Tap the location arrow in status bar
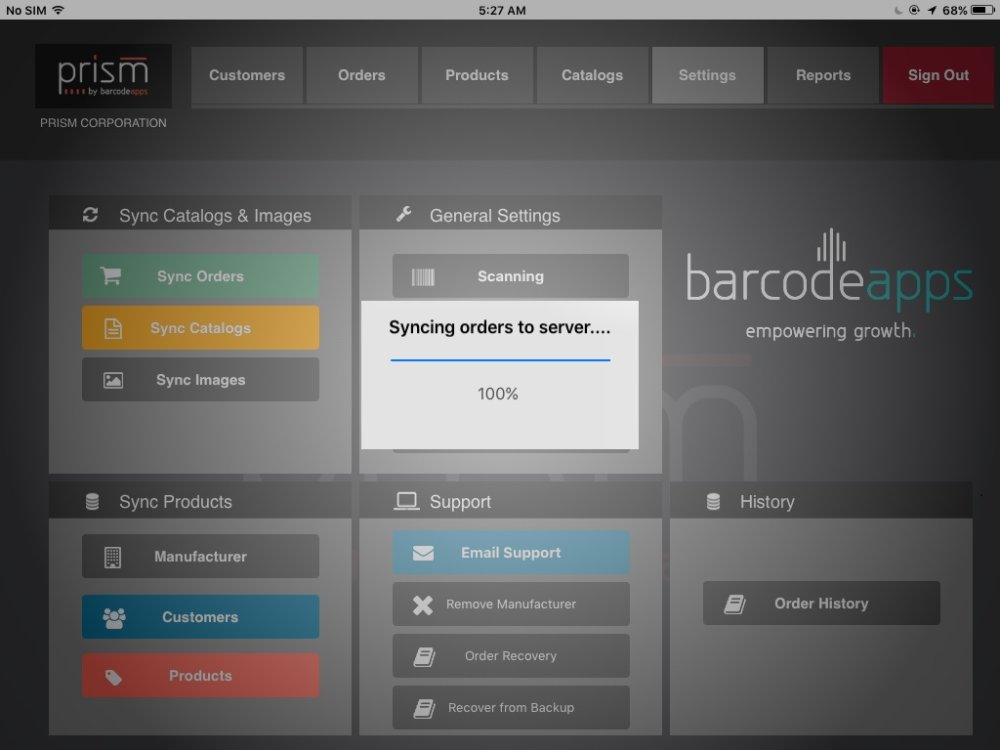 [x=932, y=10]
